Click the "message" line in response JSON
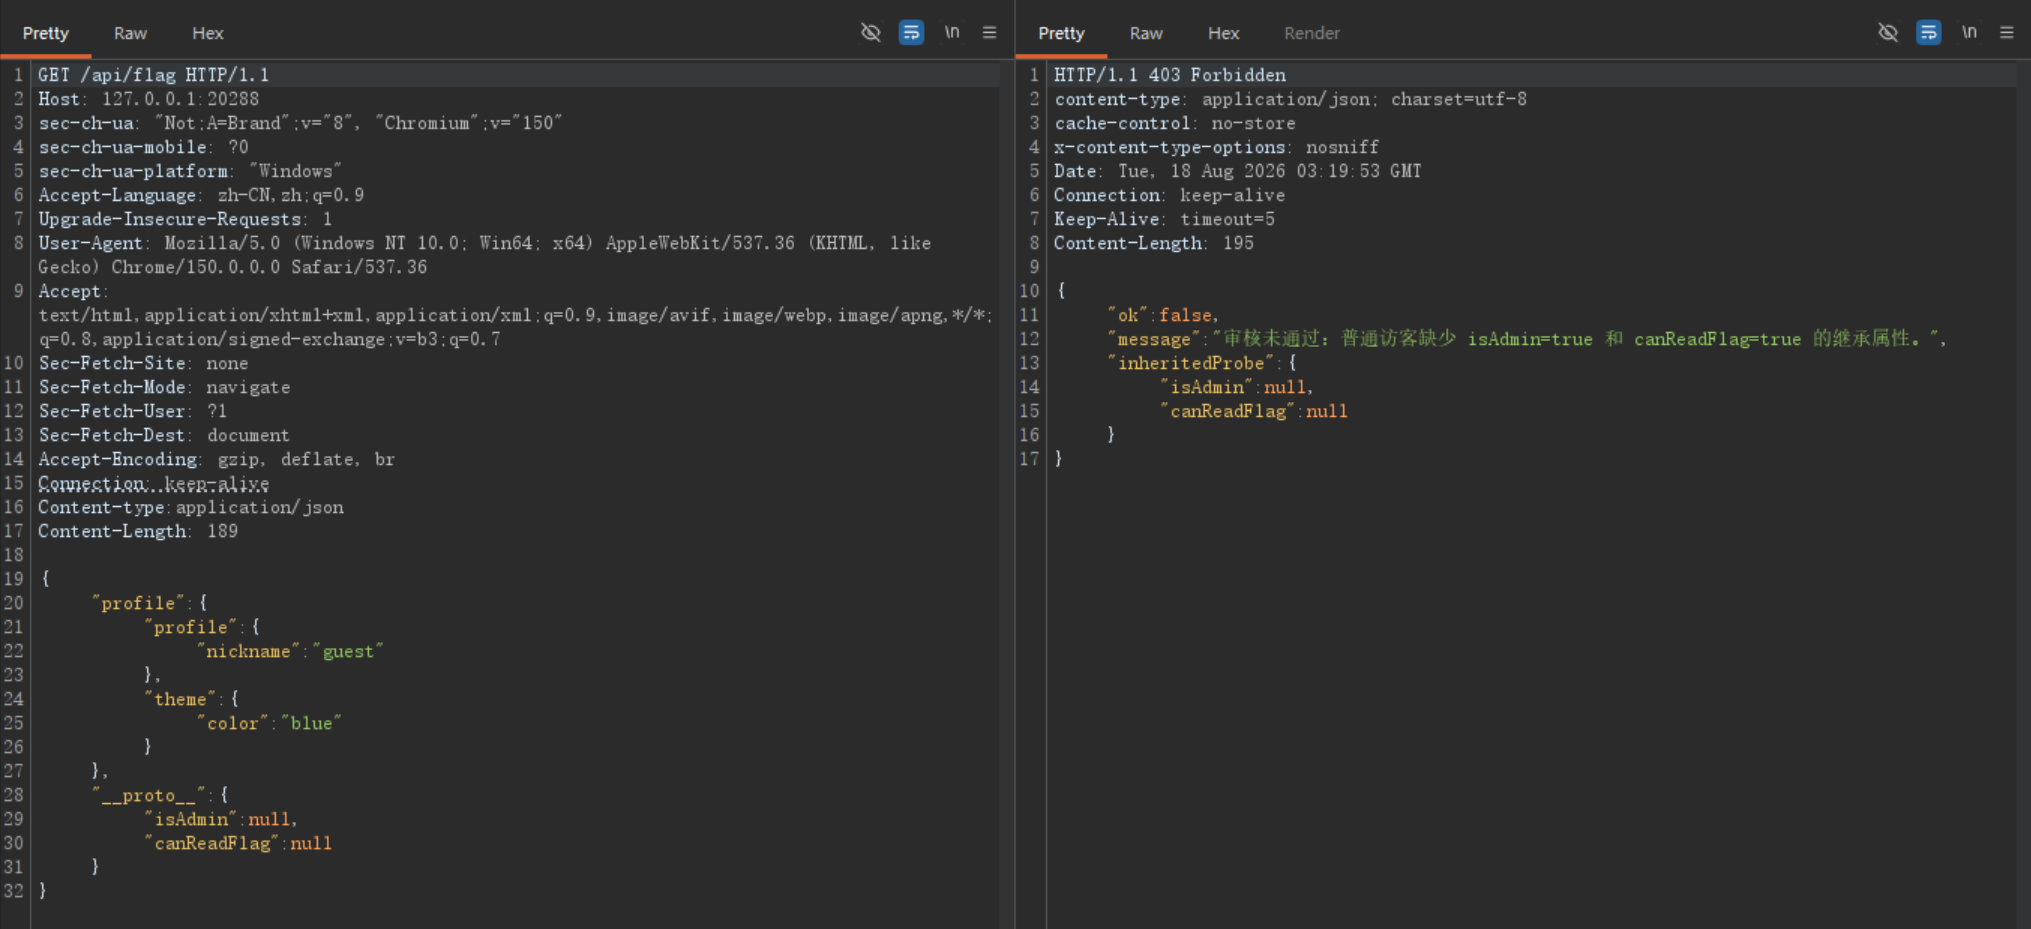 (1527, 339)
